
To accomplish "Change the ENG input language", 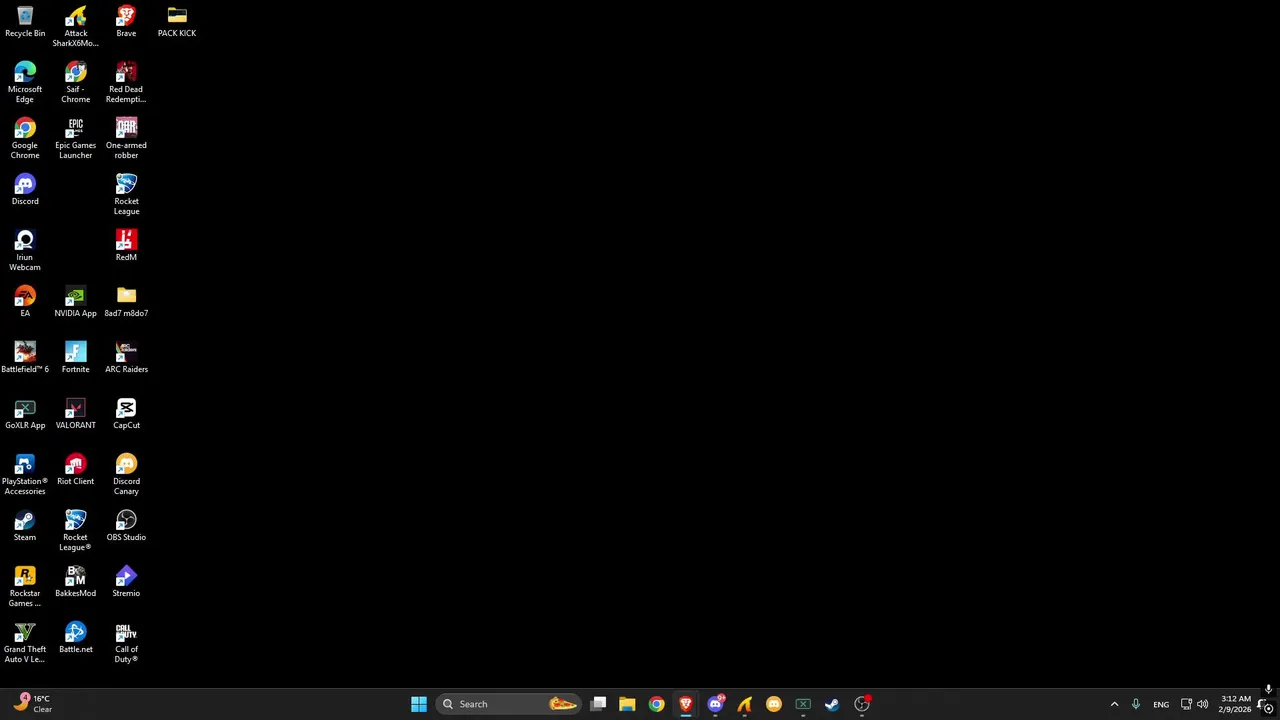I will tap(1161, 704).
